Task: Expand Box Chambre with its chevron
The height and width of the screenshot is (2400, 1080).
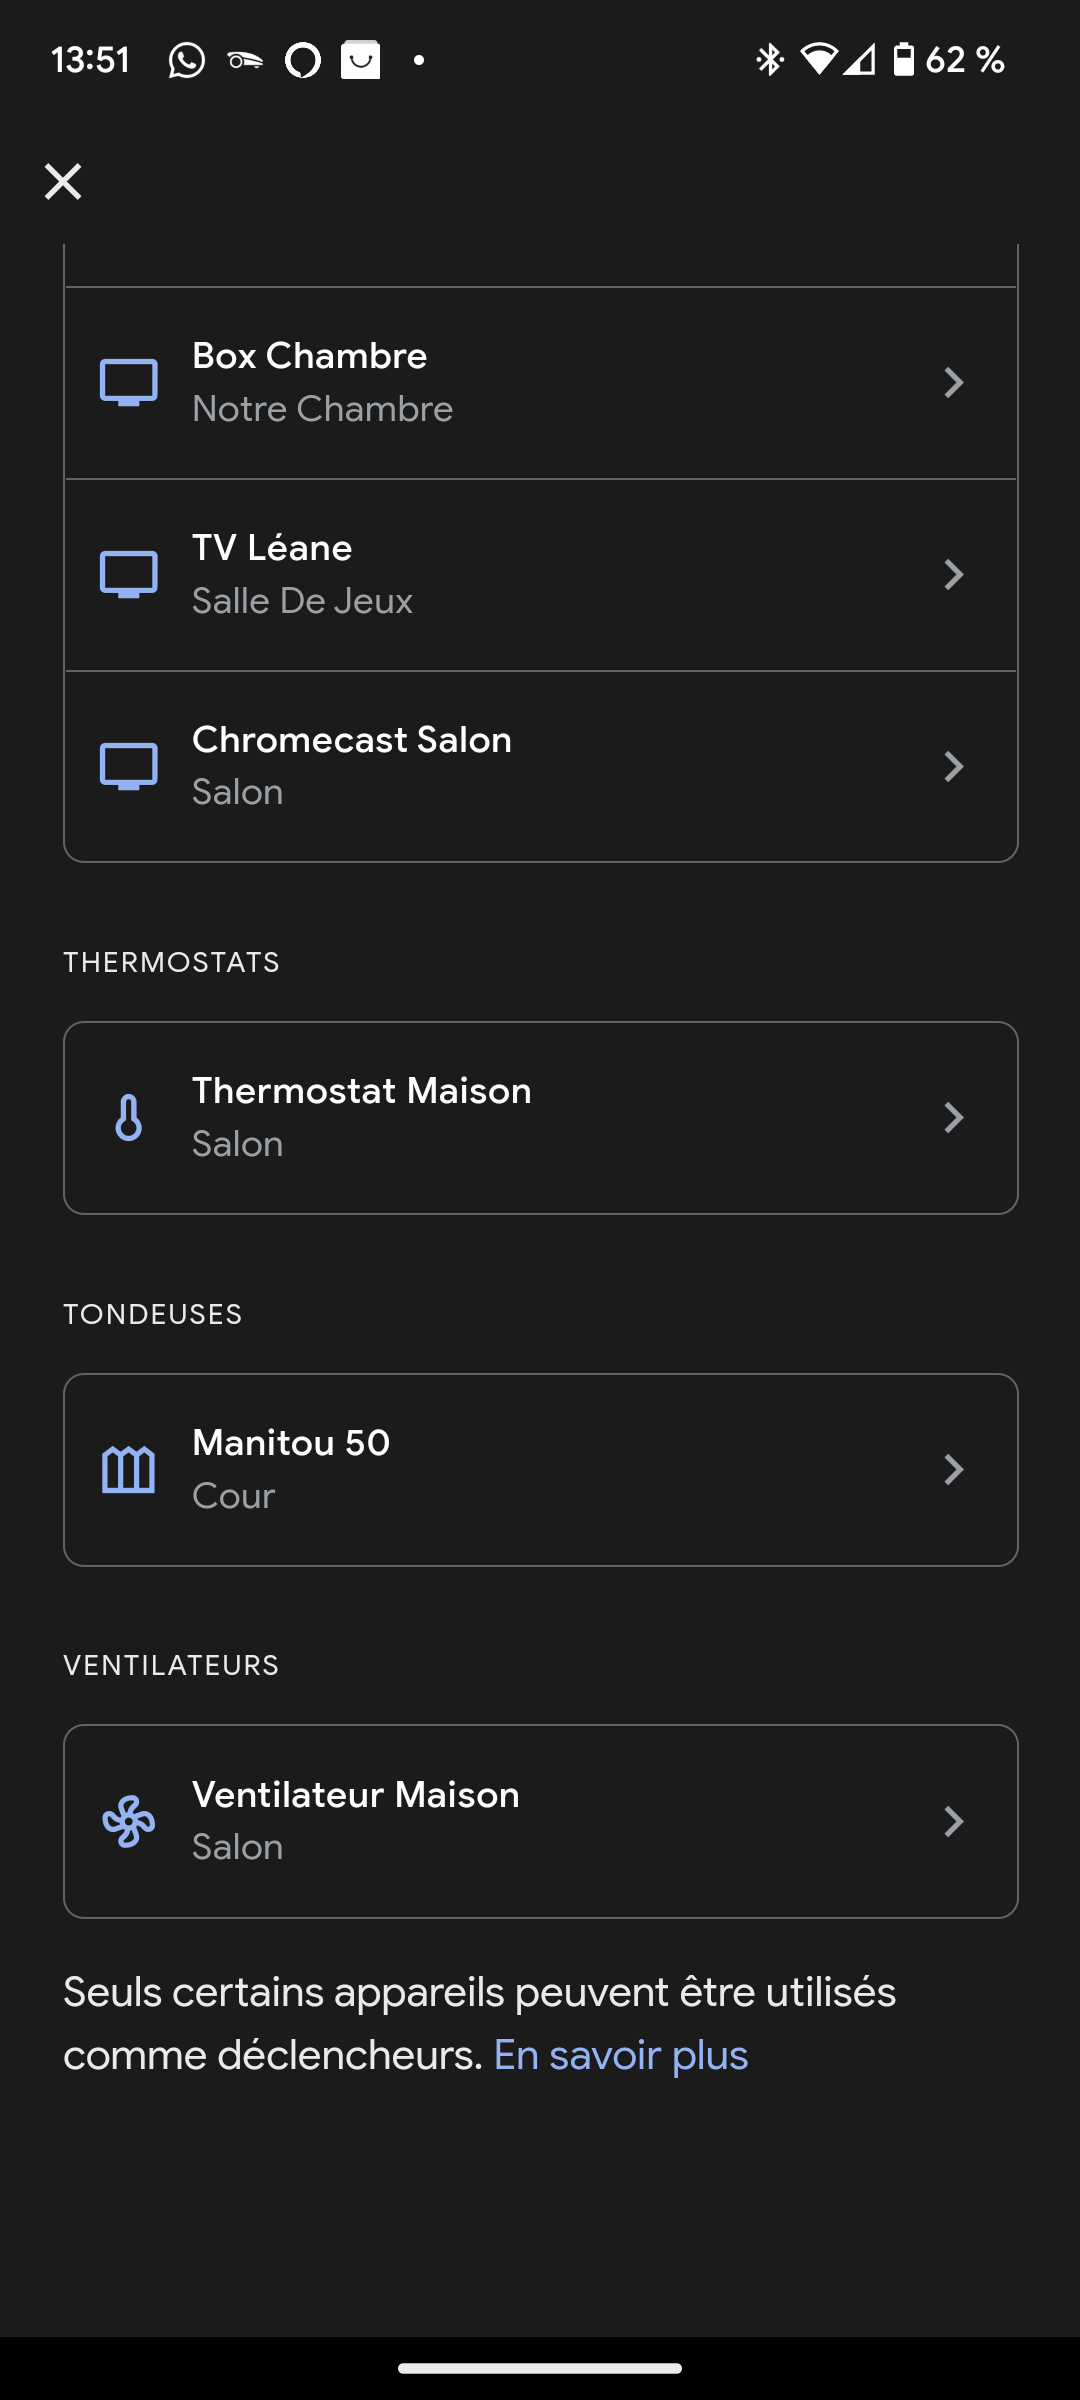Action: coord(953,382)
